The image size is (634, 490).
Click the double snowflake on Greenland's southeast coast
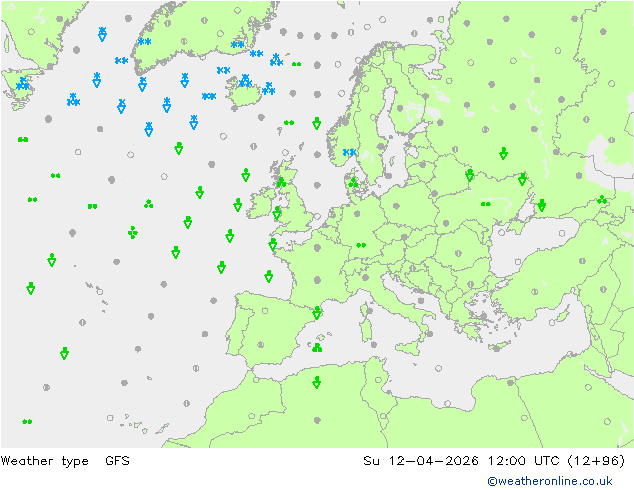coord(237,44)
